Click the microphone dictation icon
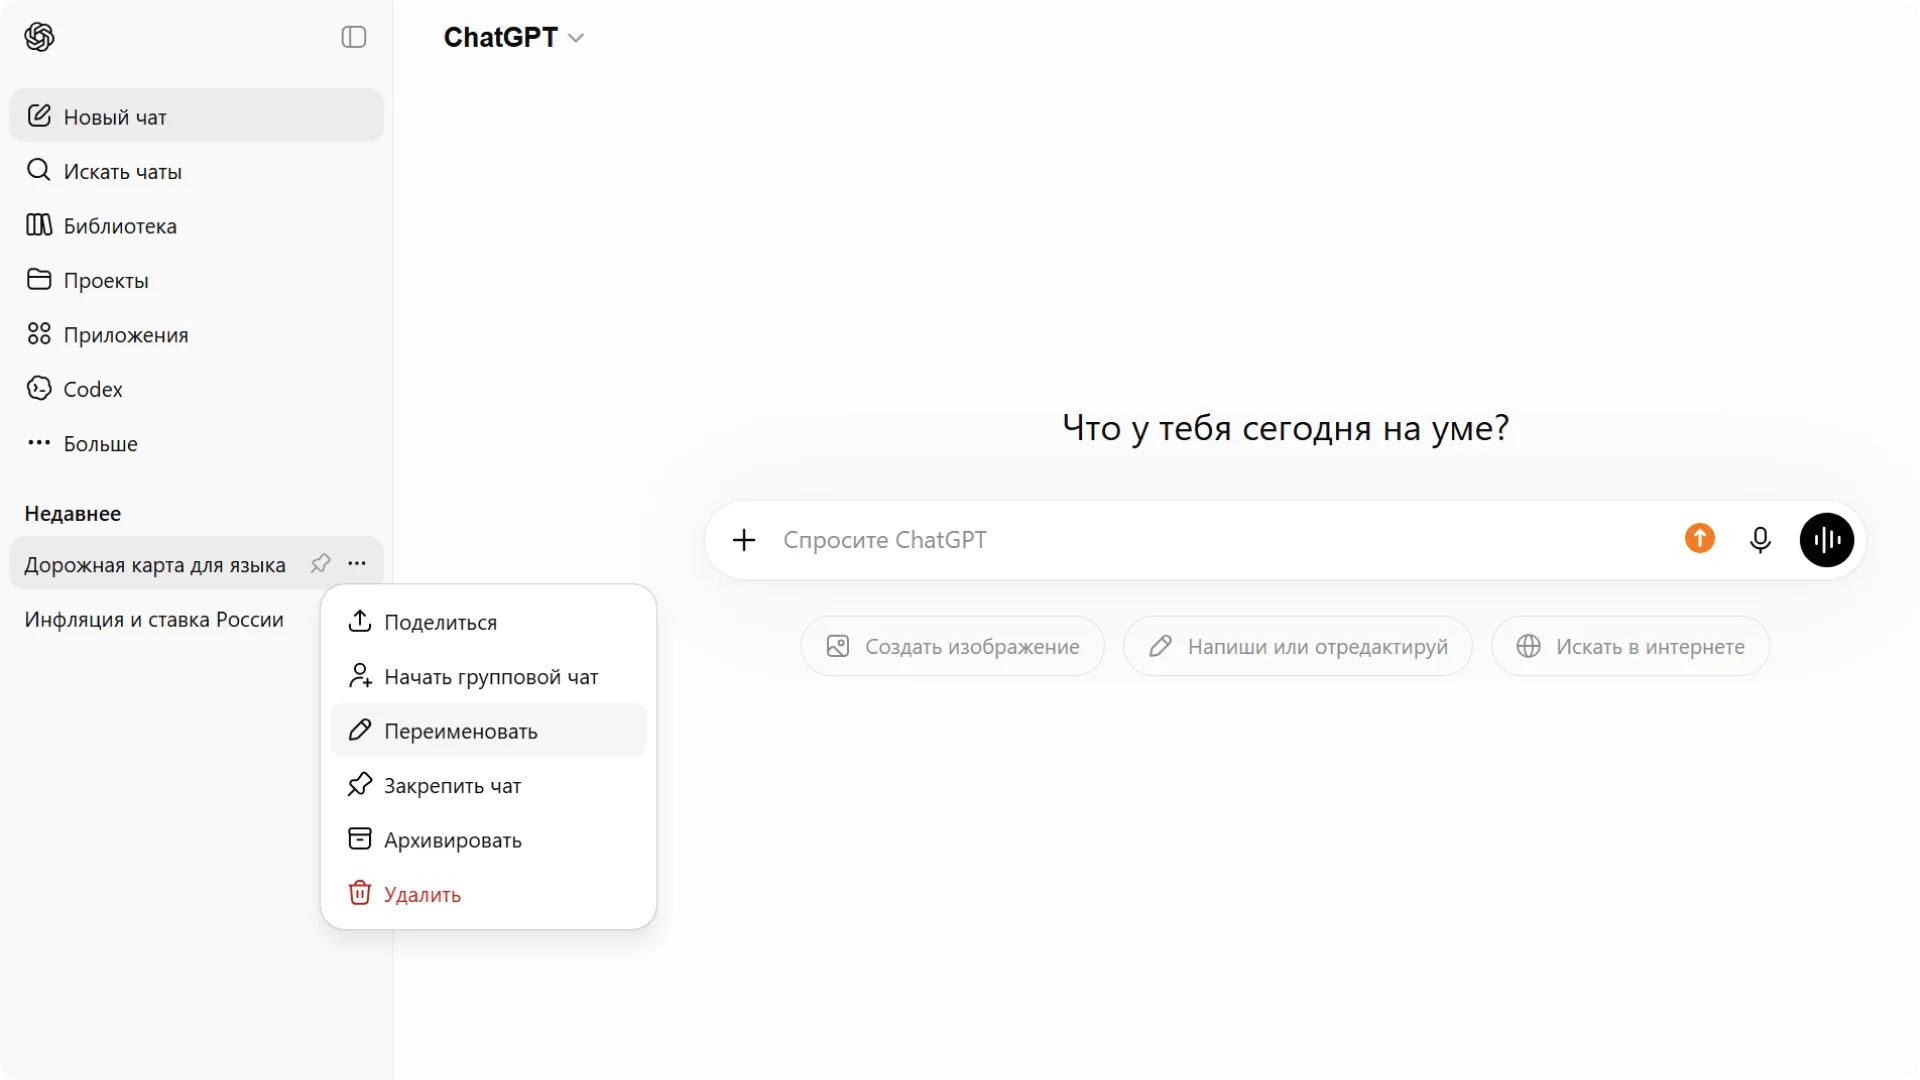The image size is (1920, 1080). coord(1761,540)
